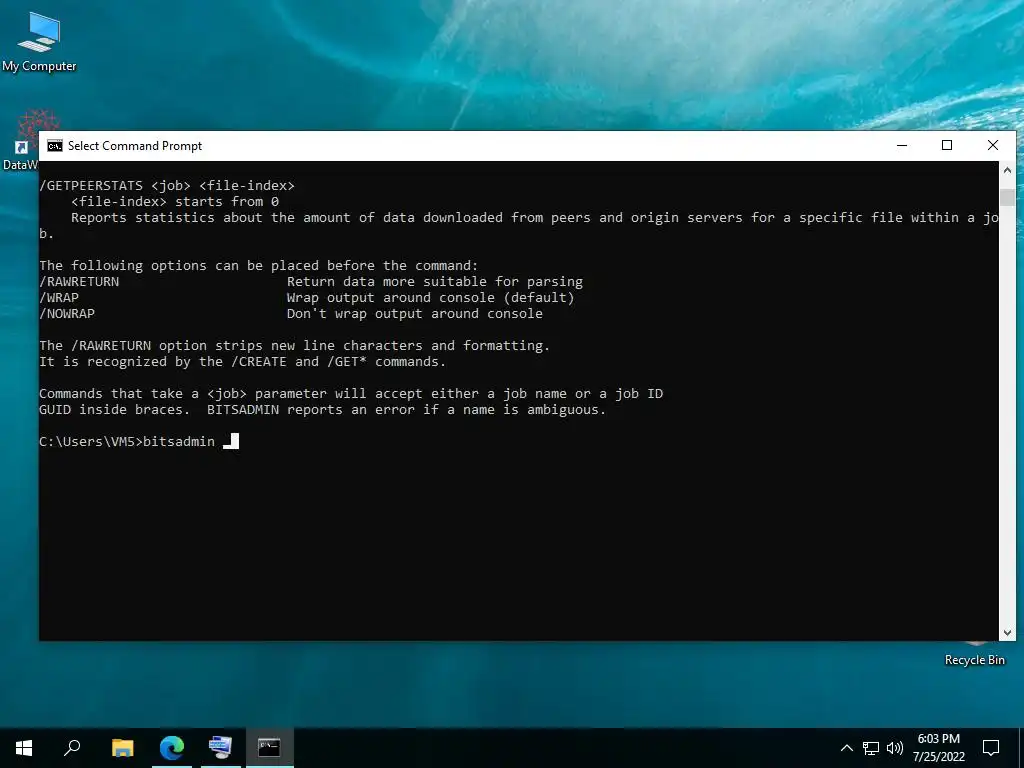Click the 'Select Command Prompt' window title
Image resolution: width=1024 pixels, height=768 pixels.
pyautogui.click(x=135, y=146)
